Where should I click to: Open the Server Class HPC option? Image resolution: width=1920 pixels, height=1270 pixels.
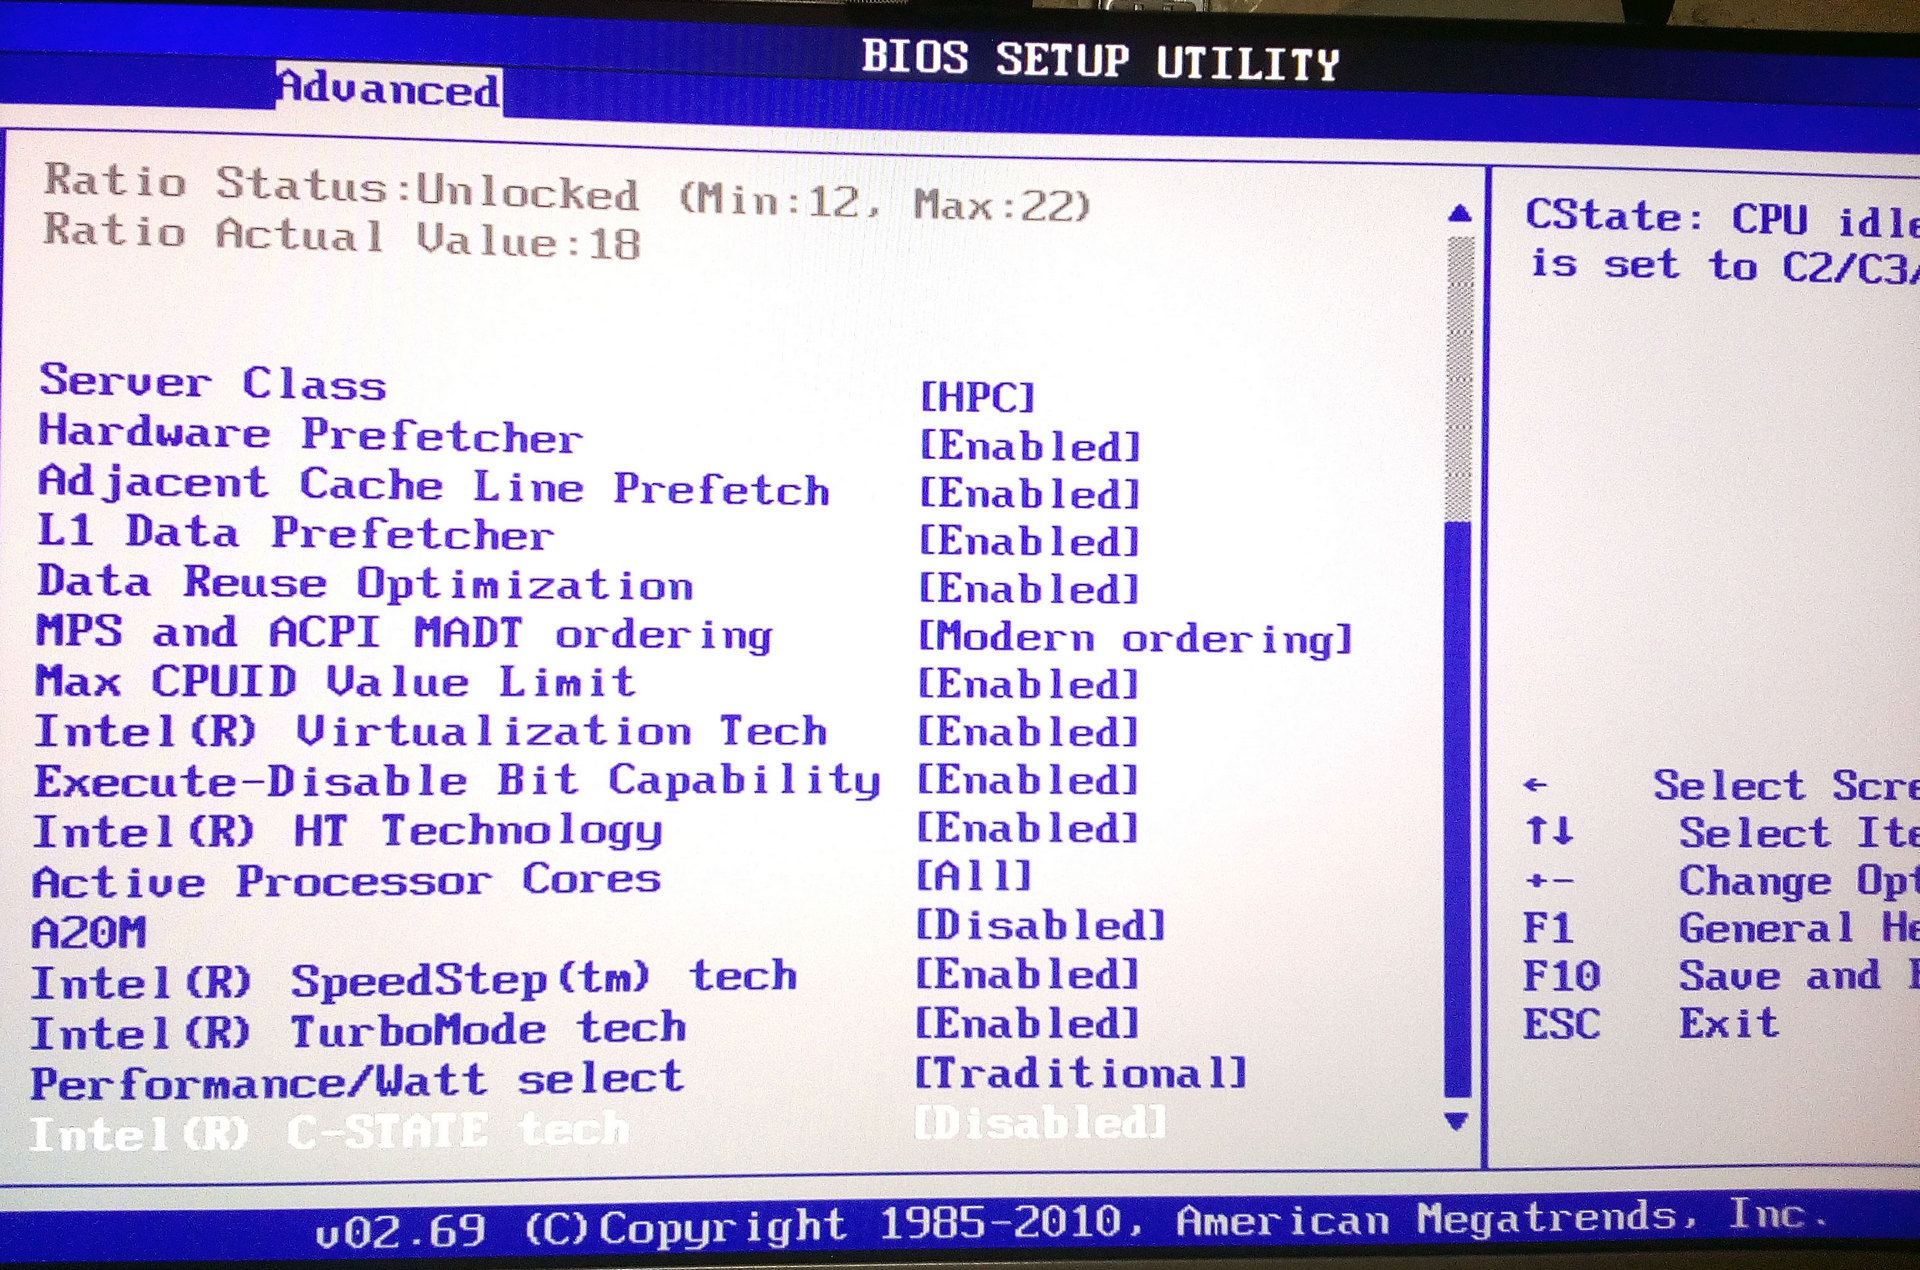click(976, 397)
